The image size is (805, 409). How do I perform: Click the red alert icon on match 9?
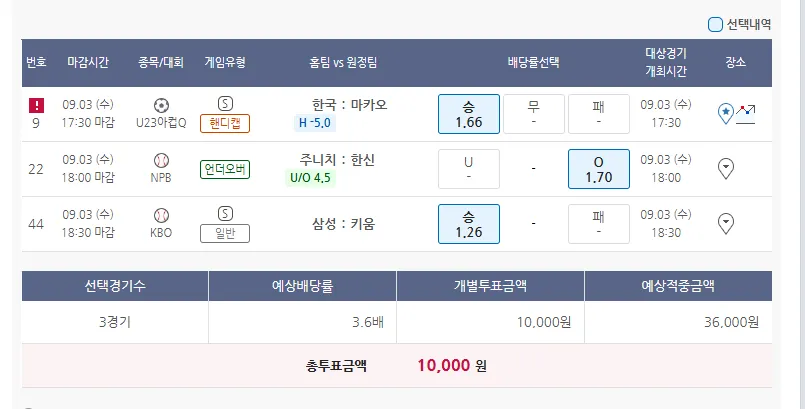[x=36, y=104]
